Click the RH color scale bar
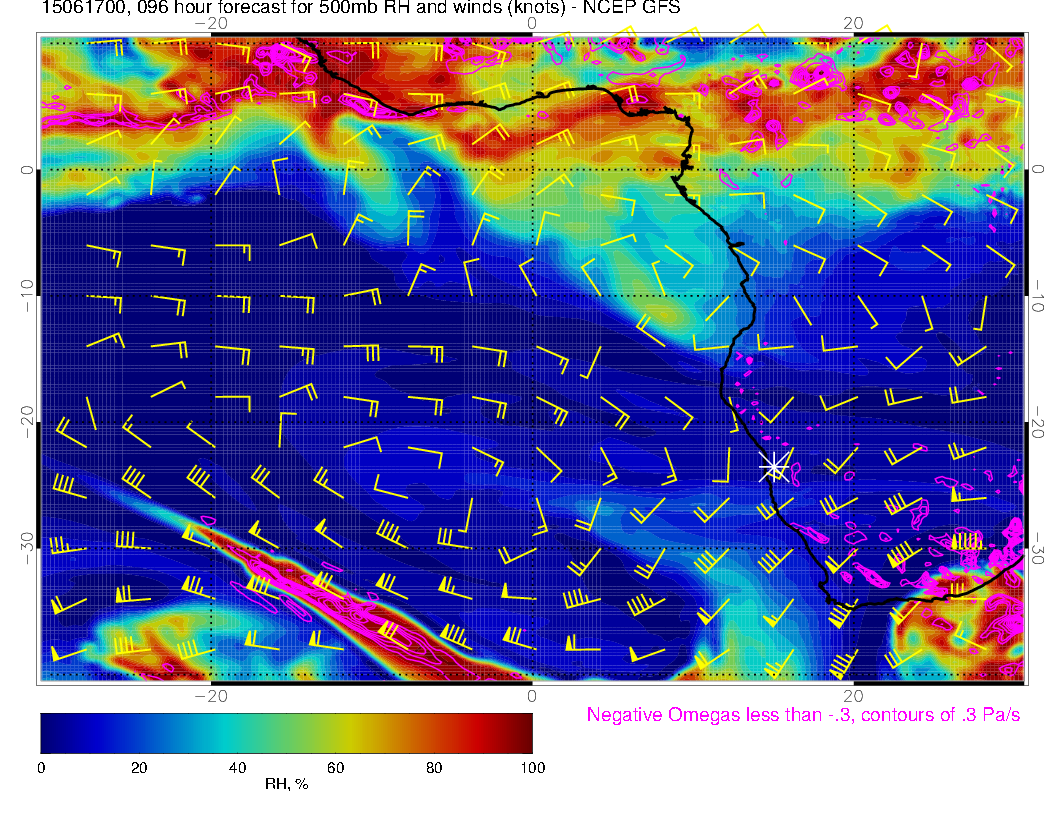Viewport: 1056px width, 816px height. [x=286, y=733]
